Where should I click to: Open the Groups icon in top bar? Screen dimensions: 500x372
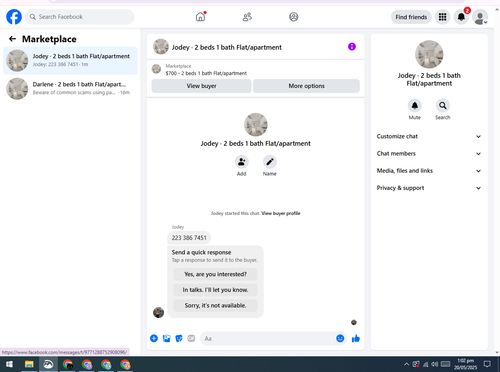294,17
